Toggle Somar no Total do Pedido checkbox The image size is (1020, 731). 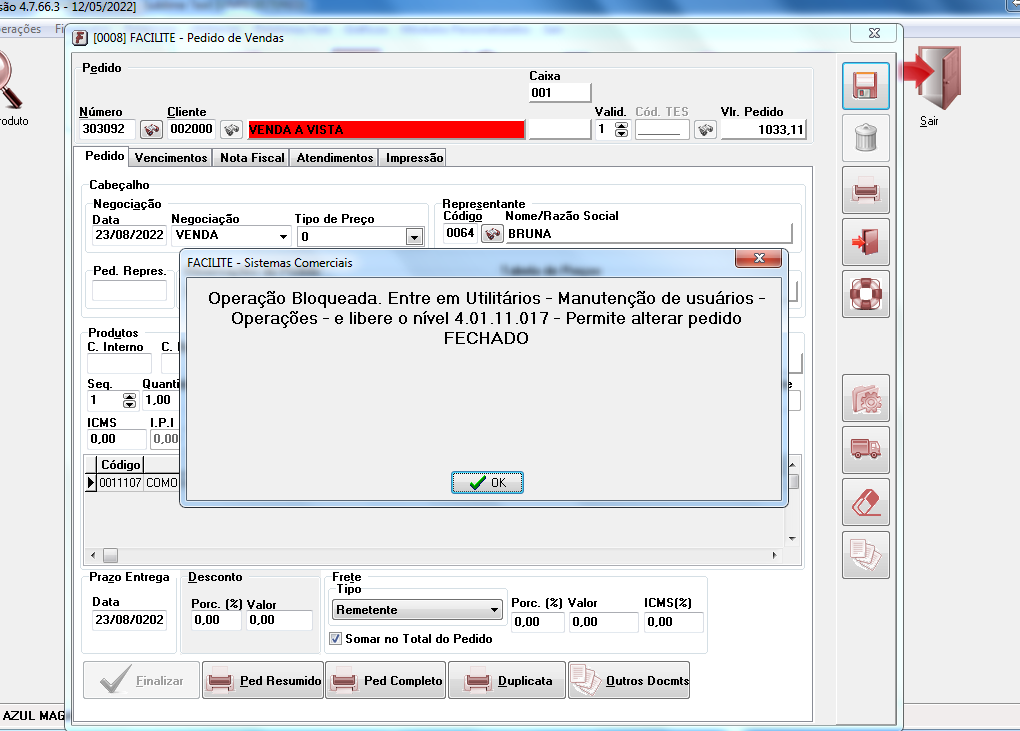335,639
